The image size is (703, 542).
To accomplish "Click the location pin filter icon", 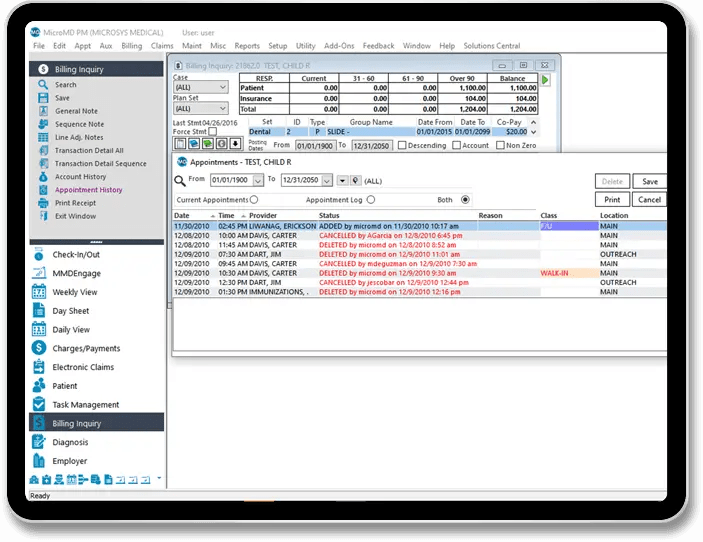I will (x=356, y=180).
